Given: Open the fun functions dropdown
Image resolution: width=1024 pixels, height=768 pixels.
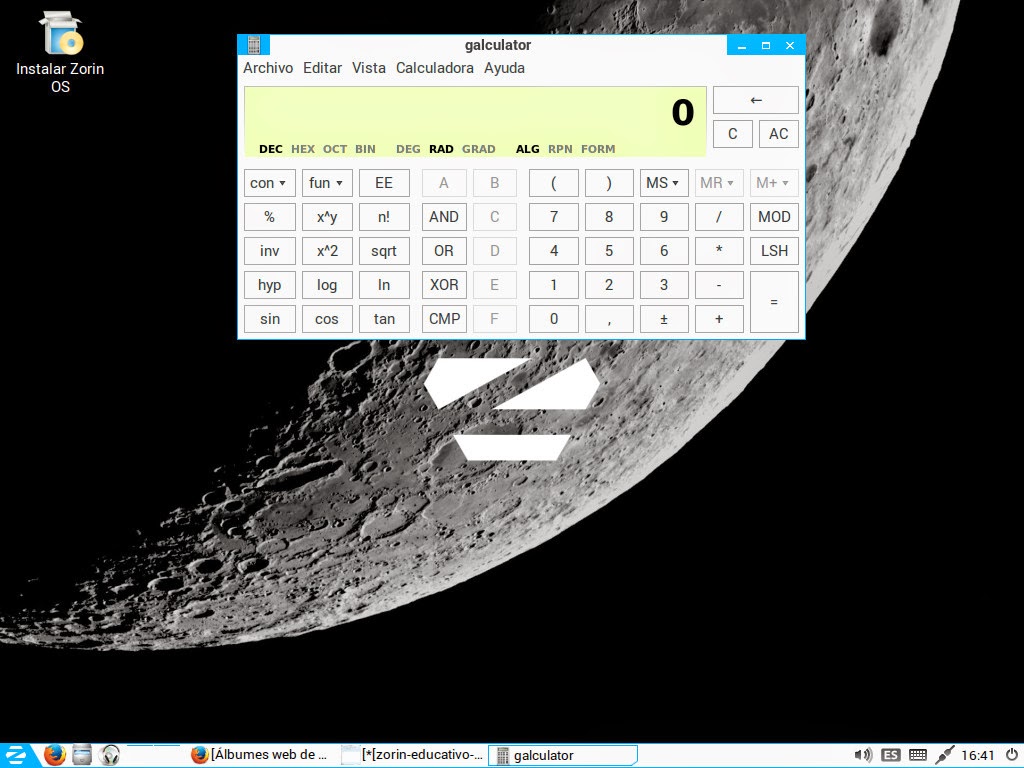Looking at the screenshot, I should click(327, 182).
